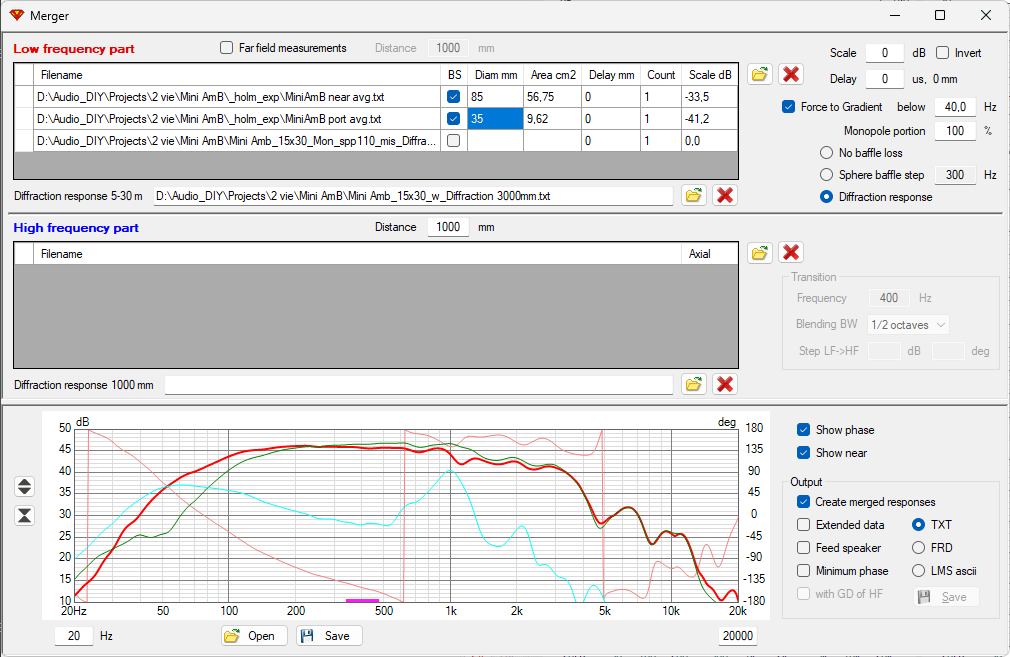Clear Diffraction response 5-30 m file
The image size is (1010, 657).
tap(725, 195)
